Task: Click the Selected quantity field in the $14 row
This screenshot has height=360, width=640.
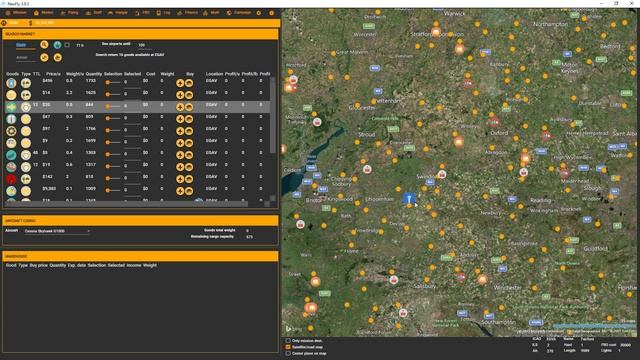Action: pyautogui.click(x=132, y=94)
